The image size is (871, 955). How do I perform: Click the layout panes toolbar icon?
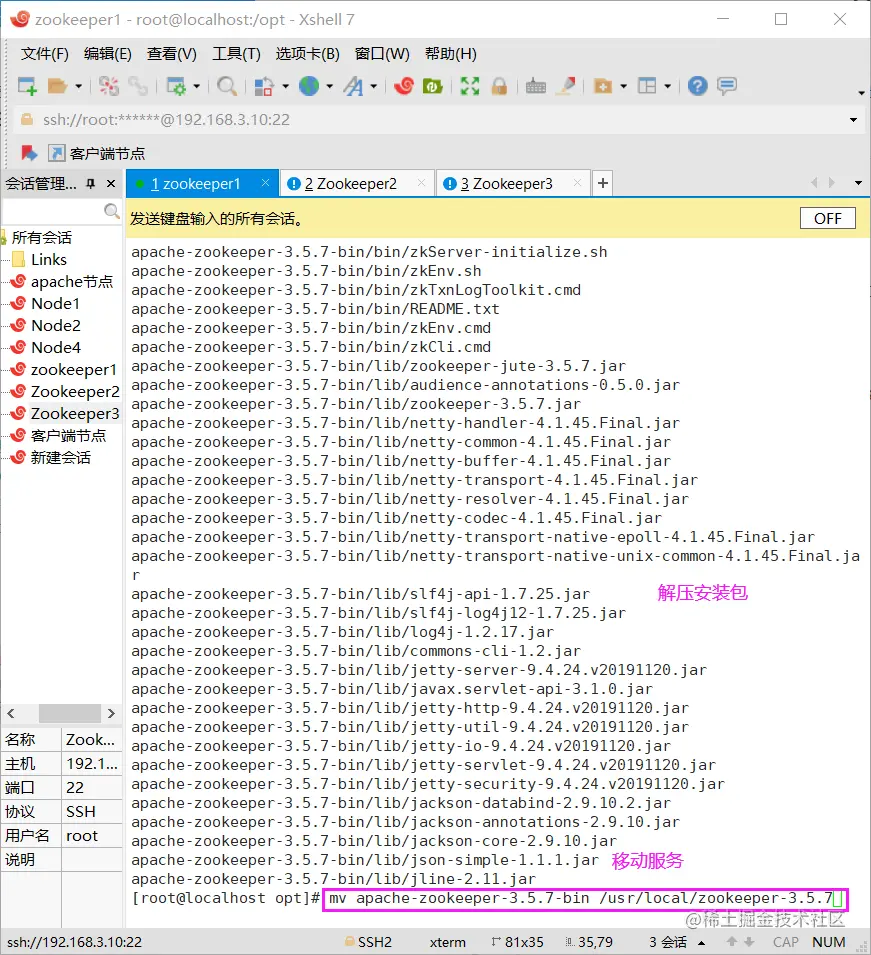[647, 86]
